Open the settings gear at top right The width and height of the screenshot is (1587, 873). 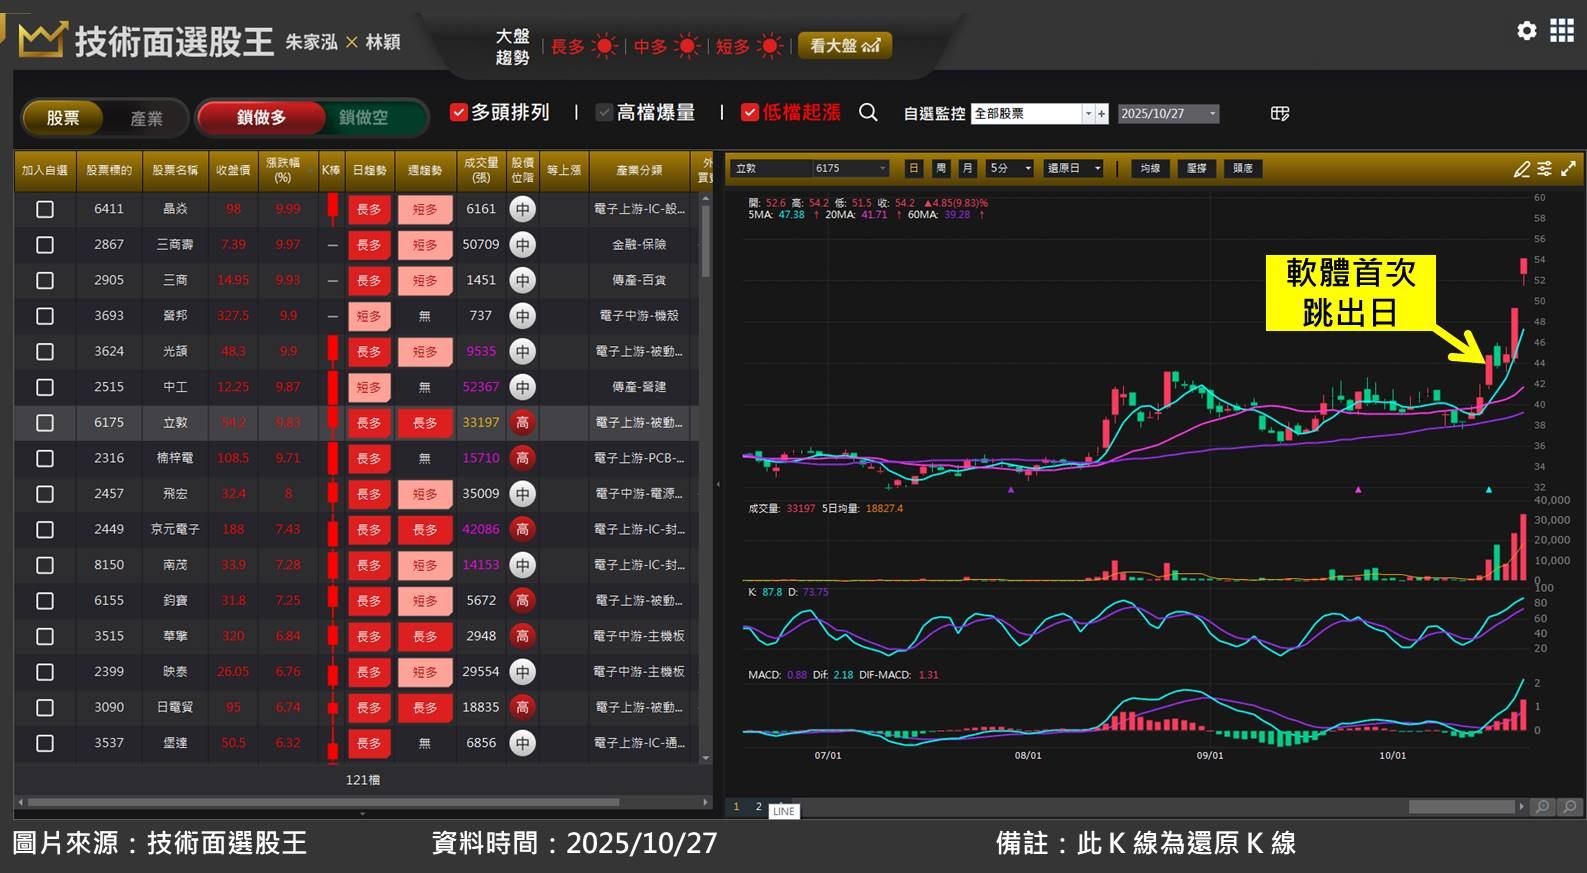click(x=1526, y=31)
